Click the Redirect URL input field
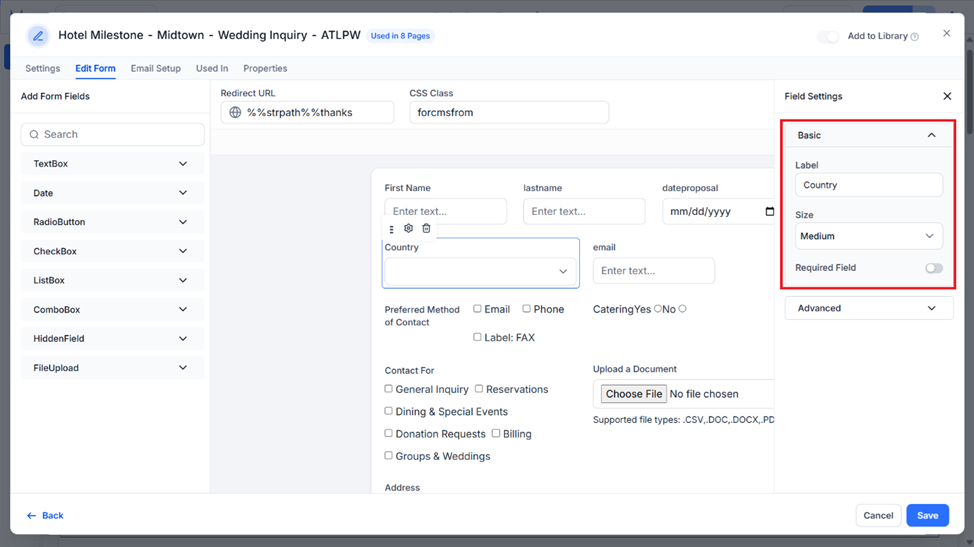The width and height of the screenshot is (974, 547). pos(307,112)
